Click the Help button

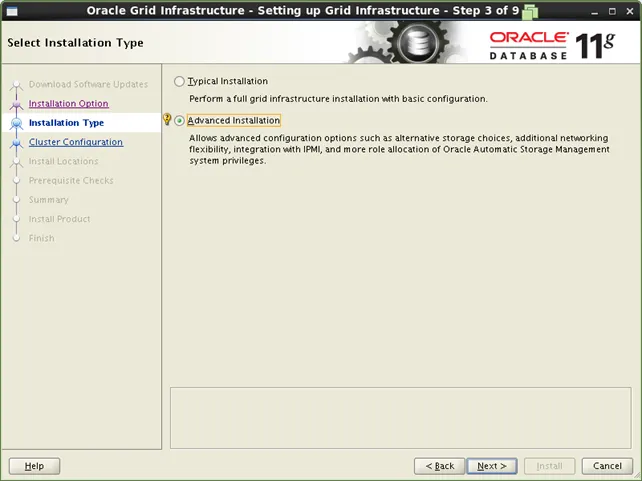click(34, 466)
